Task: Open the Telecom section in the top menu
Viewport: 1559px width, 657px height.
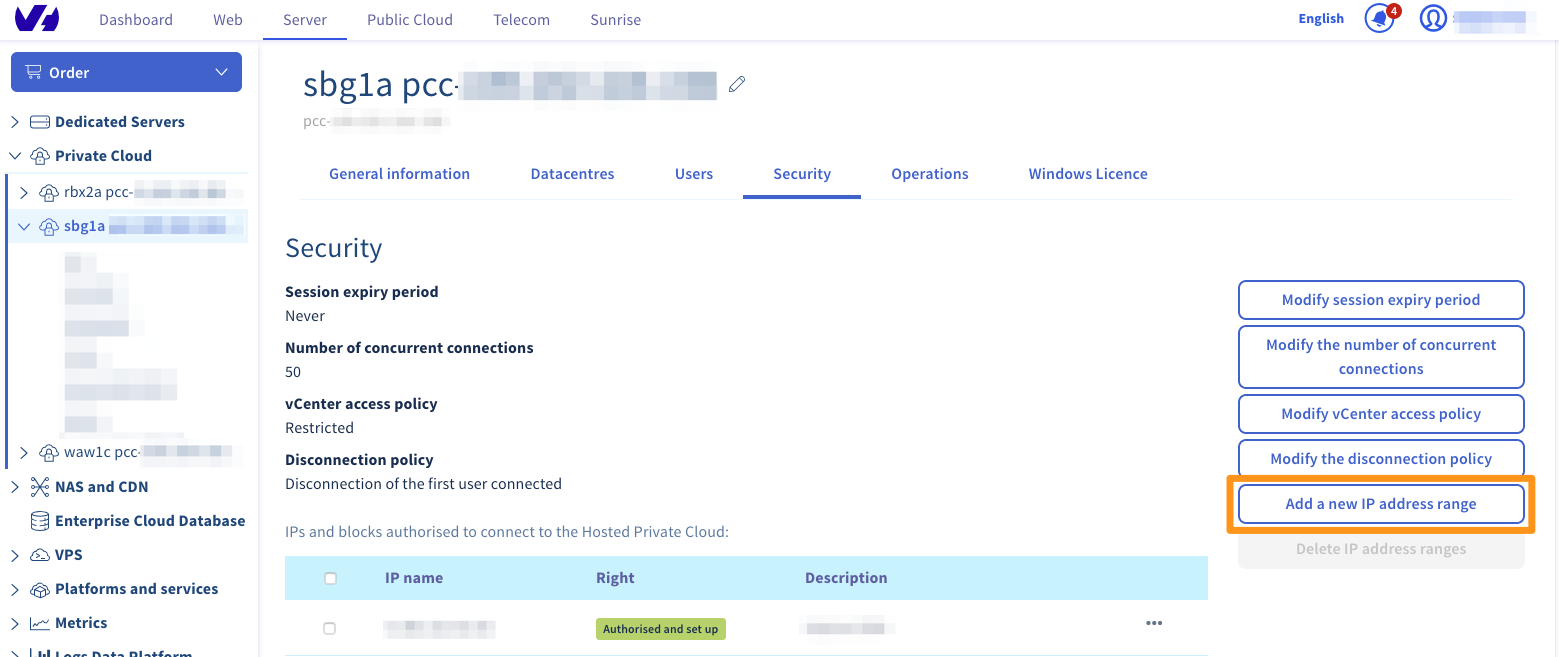Action: coord(521,19)
